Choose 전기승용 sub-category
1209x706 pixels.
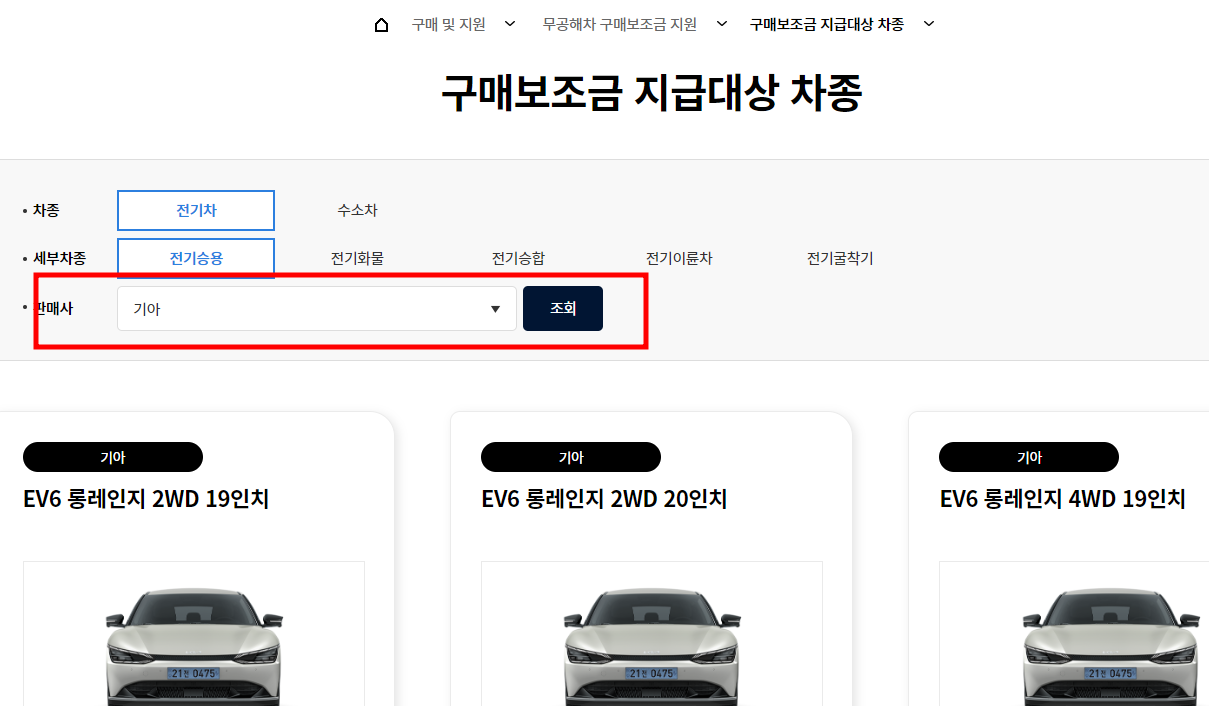point(196,258)
